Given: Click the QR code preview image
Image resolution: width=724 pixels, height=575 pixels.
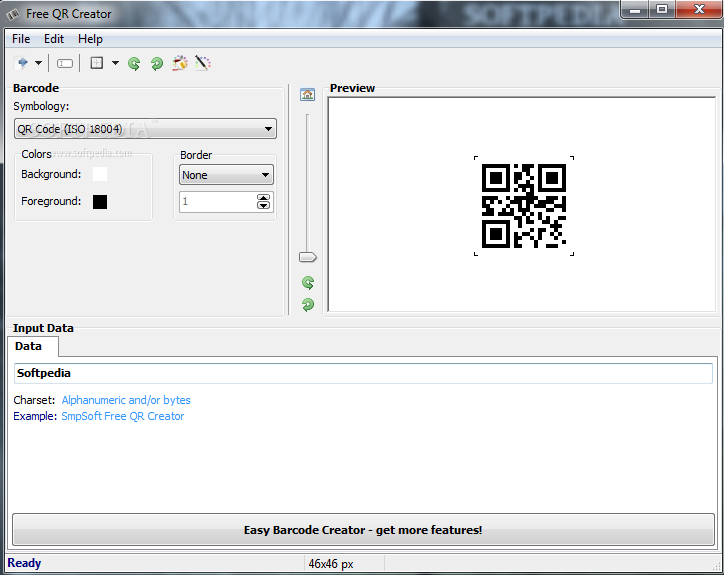Looking at the screenshot, I should (x=524, y=206).
